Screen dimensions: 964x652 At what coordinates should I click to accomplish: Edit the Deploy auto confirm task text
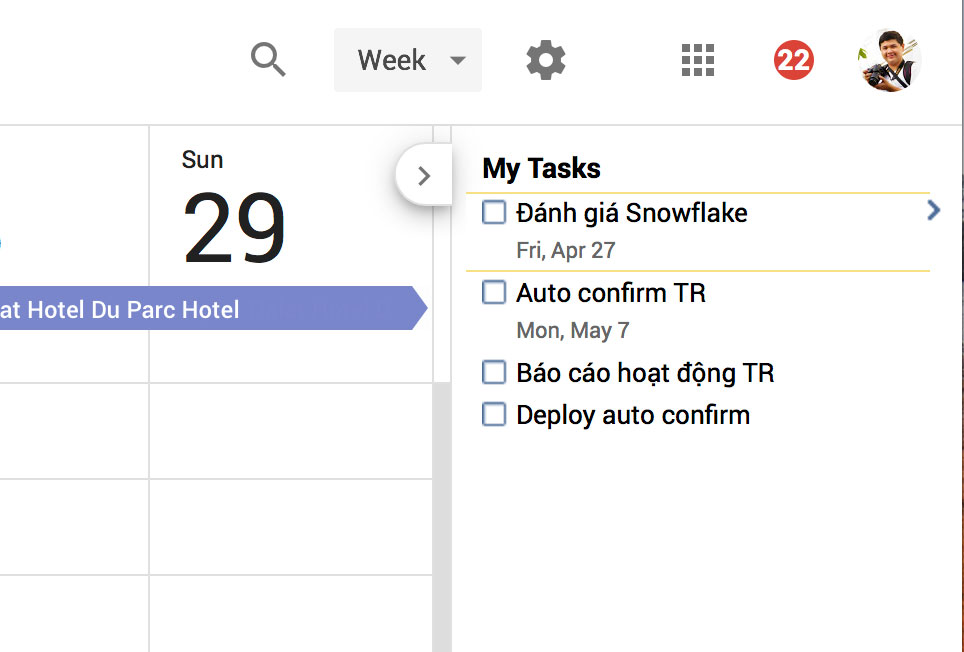[x=633, y=415]
